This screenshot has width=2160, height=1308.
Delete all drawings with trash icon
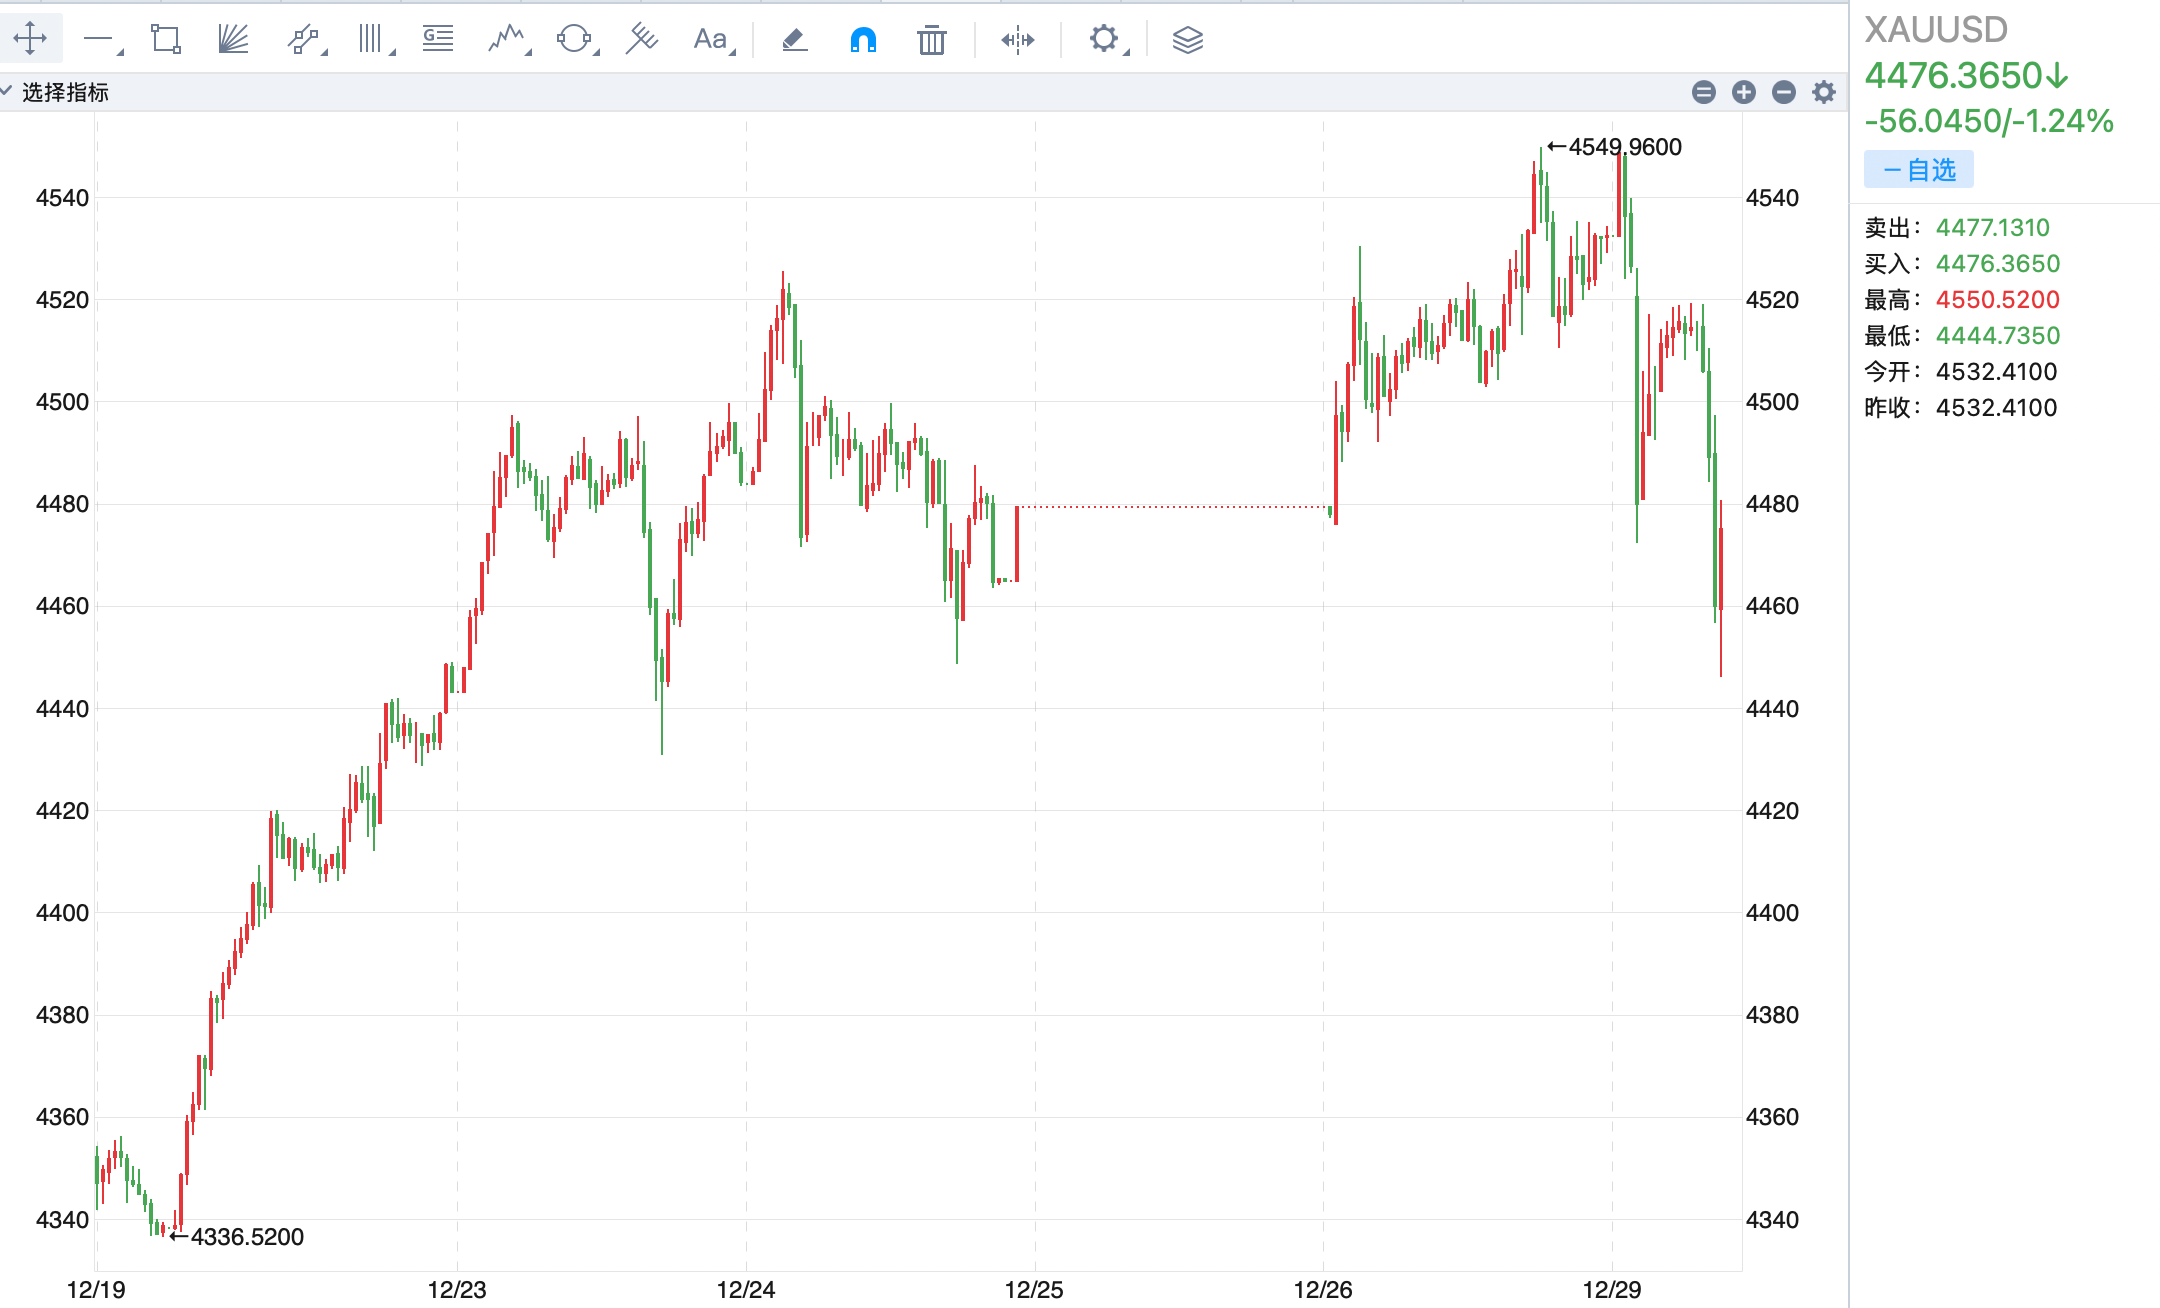931,40
